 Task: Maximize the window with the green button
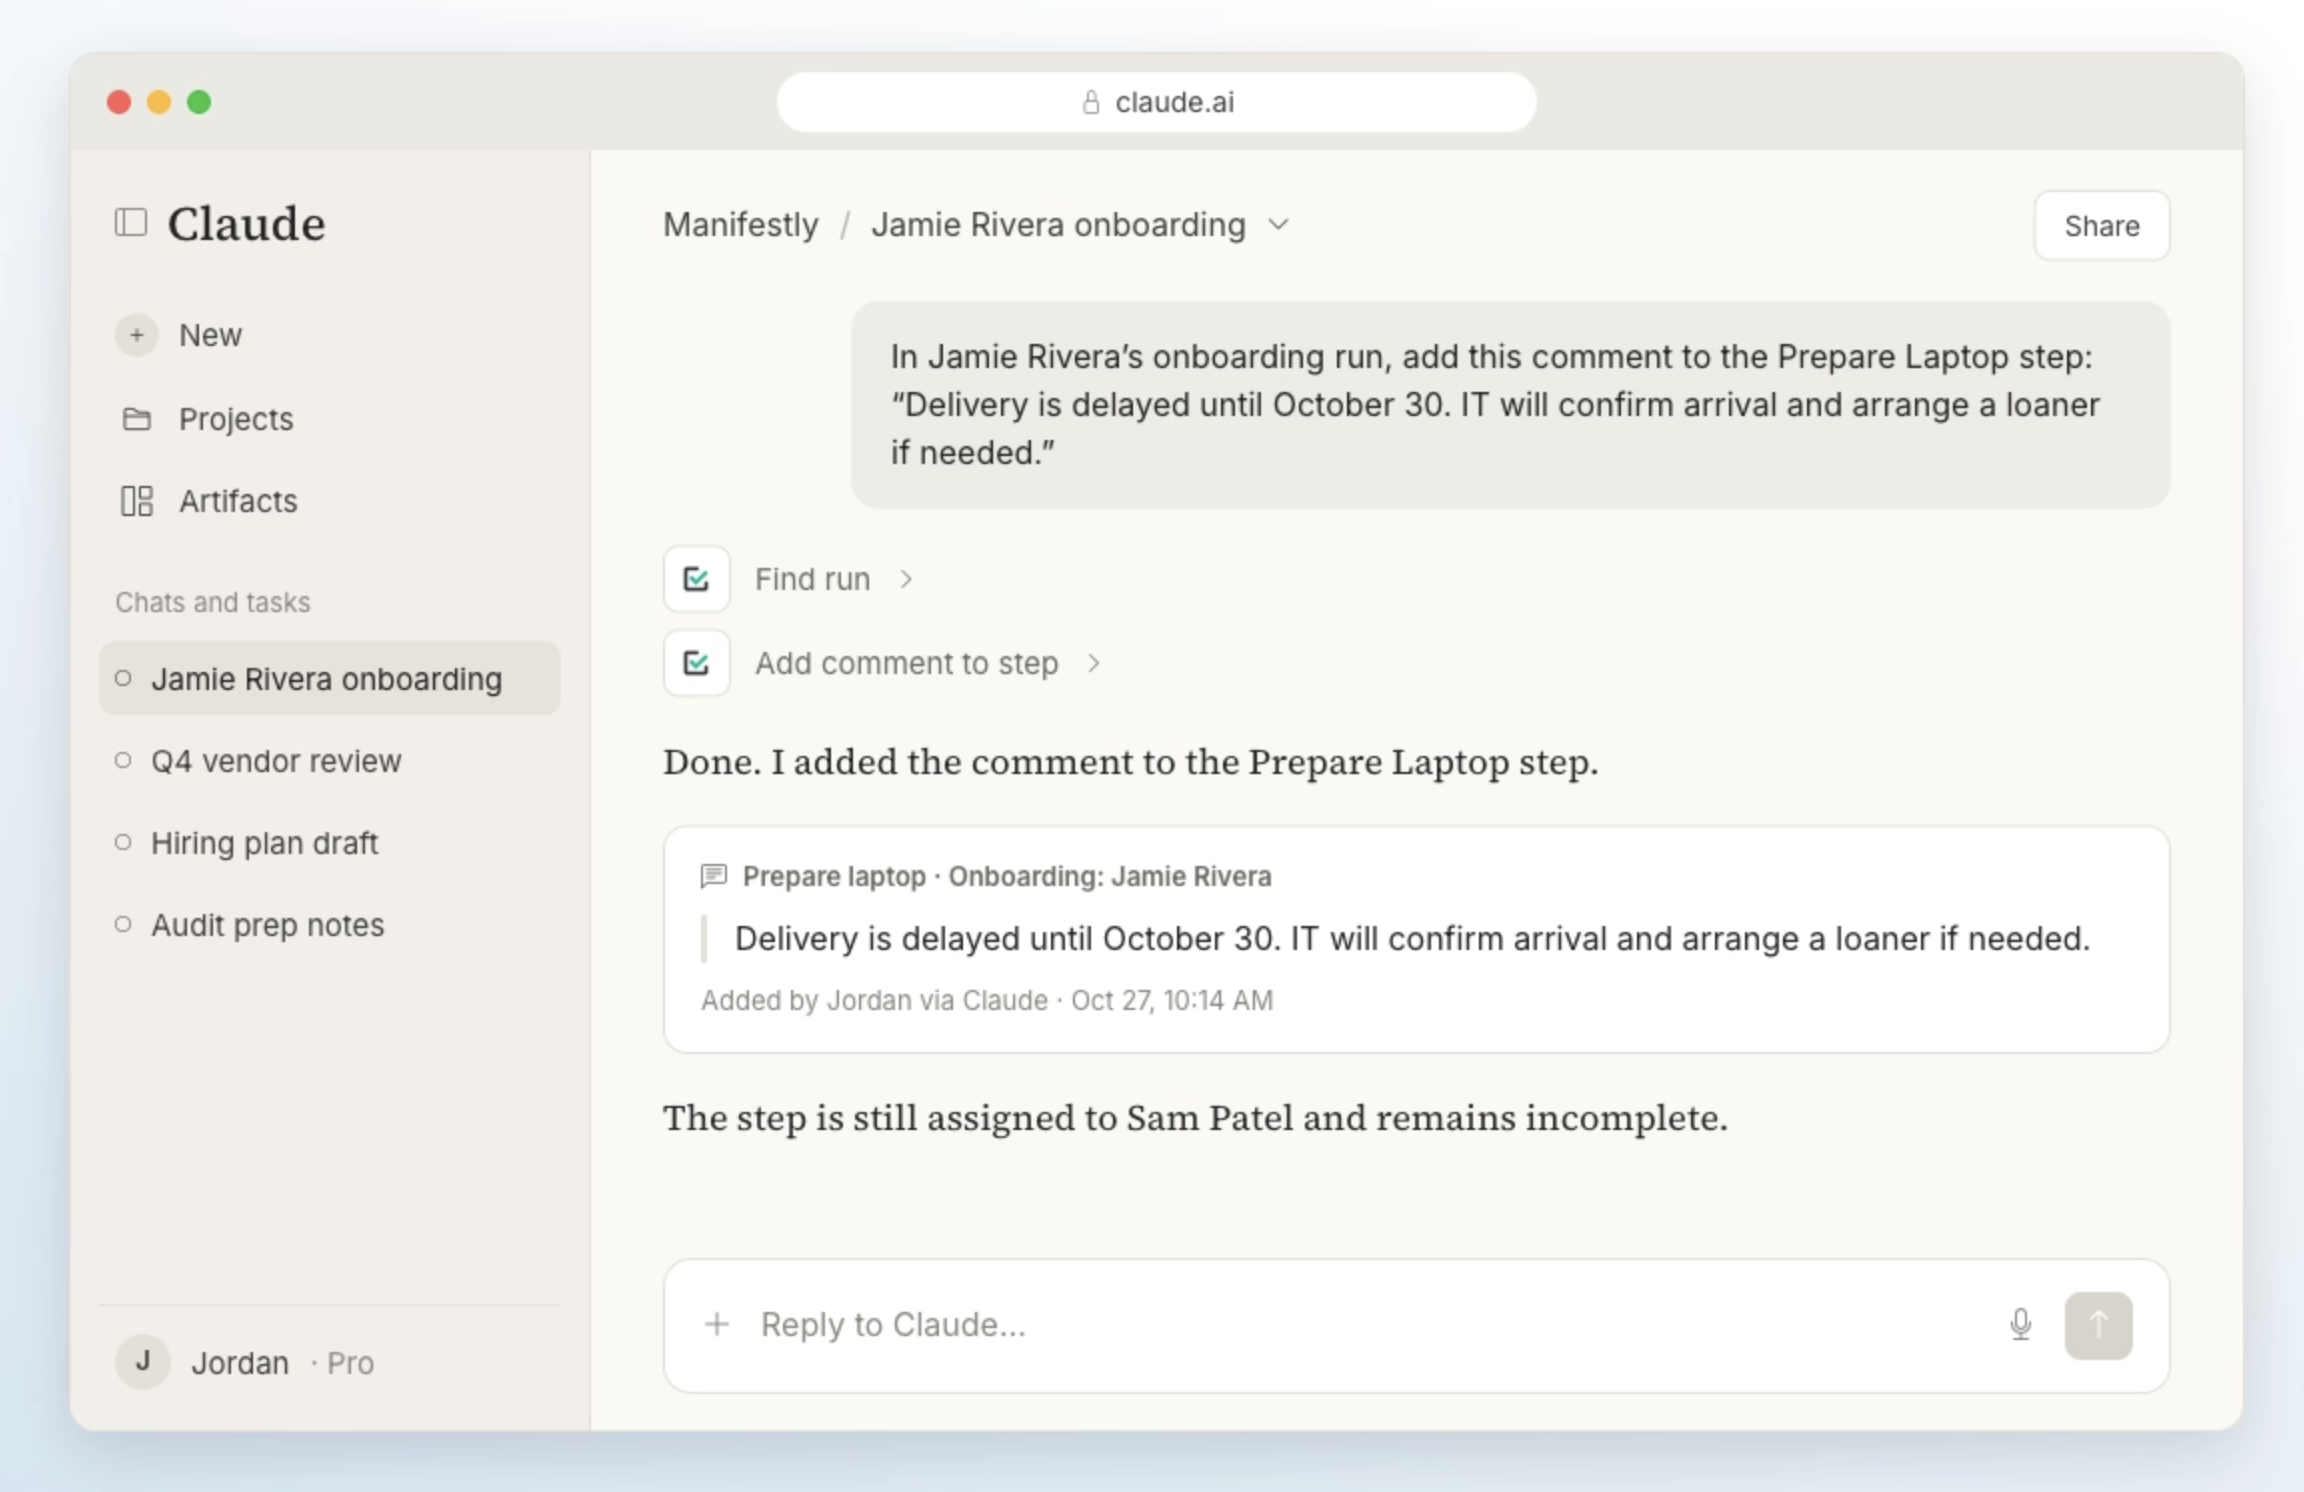point(199,102)
